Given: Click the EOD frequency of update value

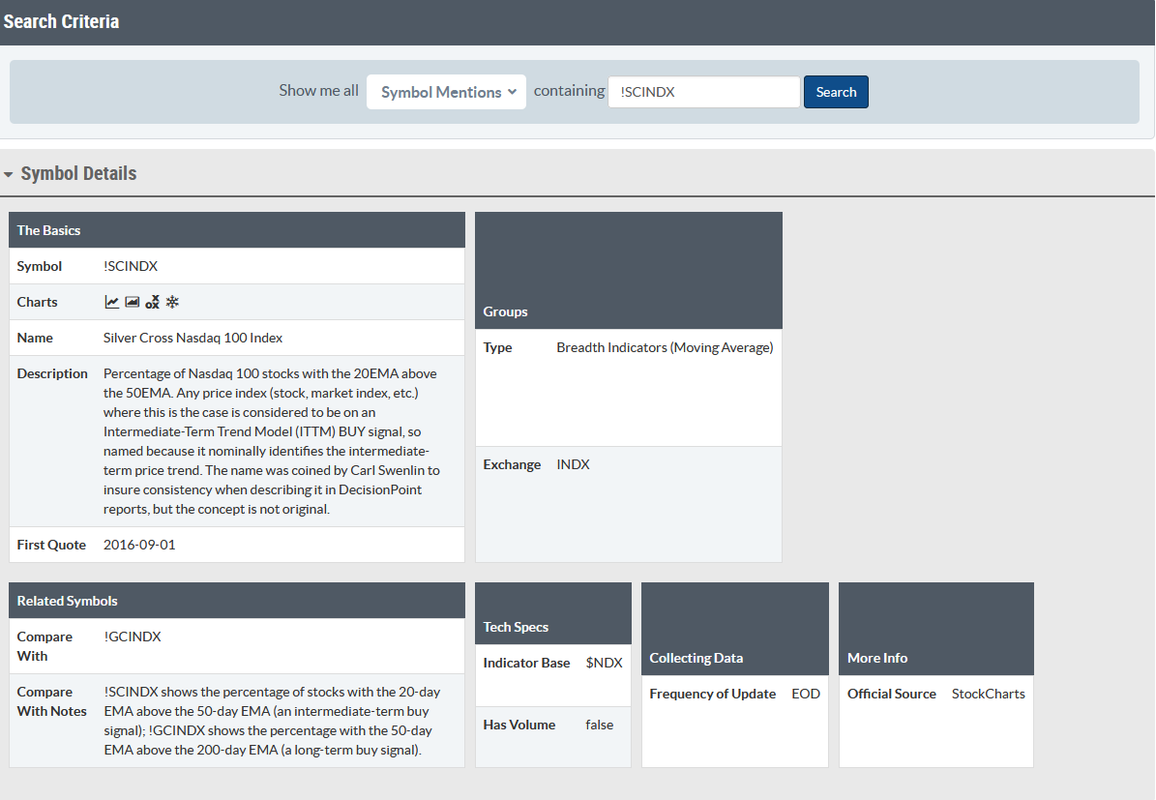Looking at the screenshot, I should tap(806, 694).
